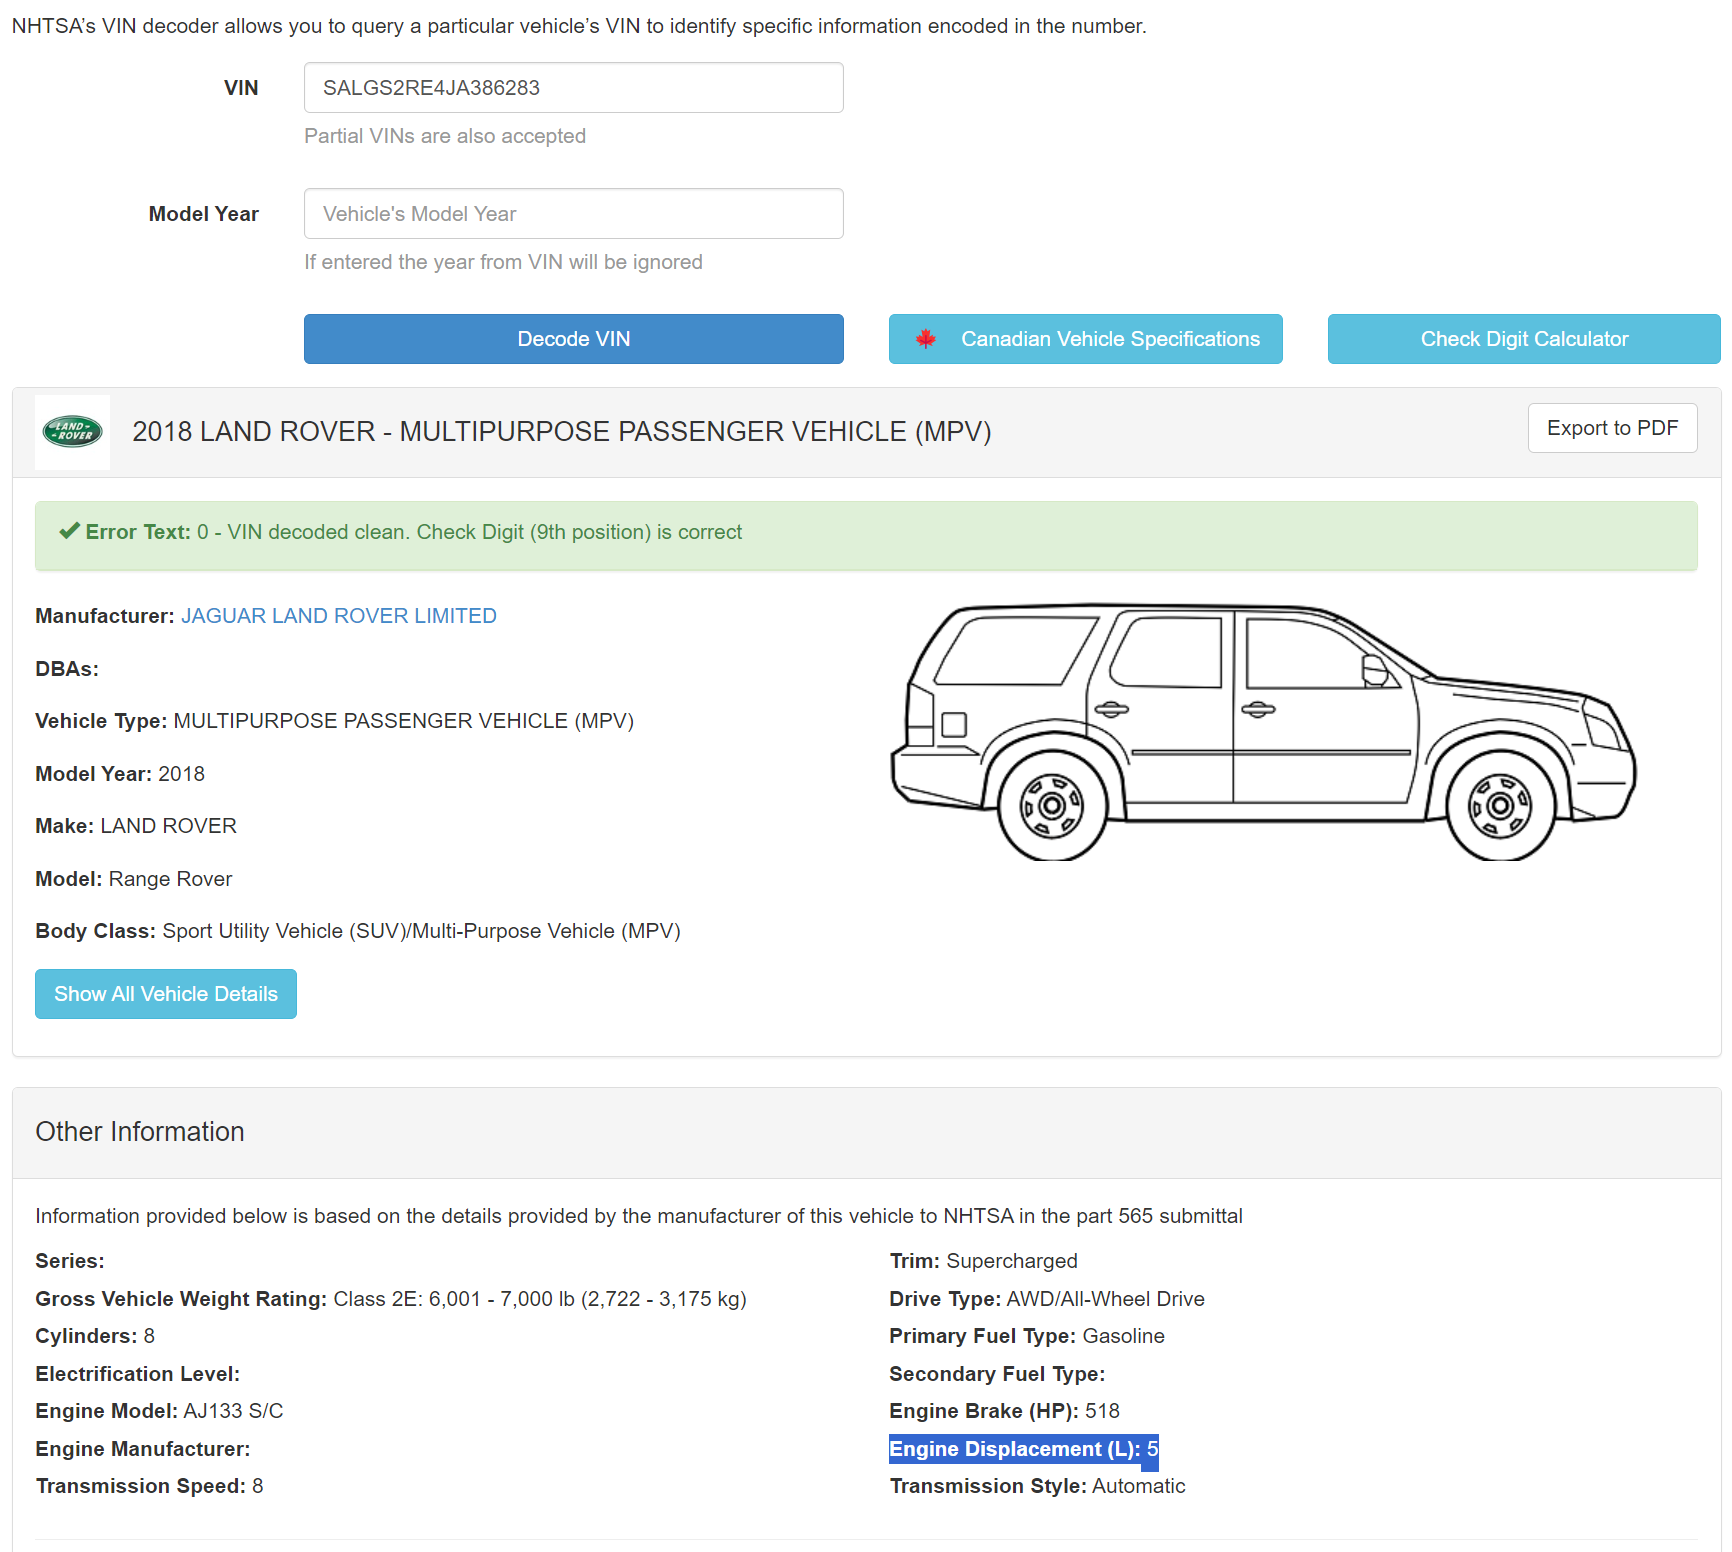Click the SUV vehicle outline illustration
Viewport: 1732px width, 1552px height.
click(1263, 732)
